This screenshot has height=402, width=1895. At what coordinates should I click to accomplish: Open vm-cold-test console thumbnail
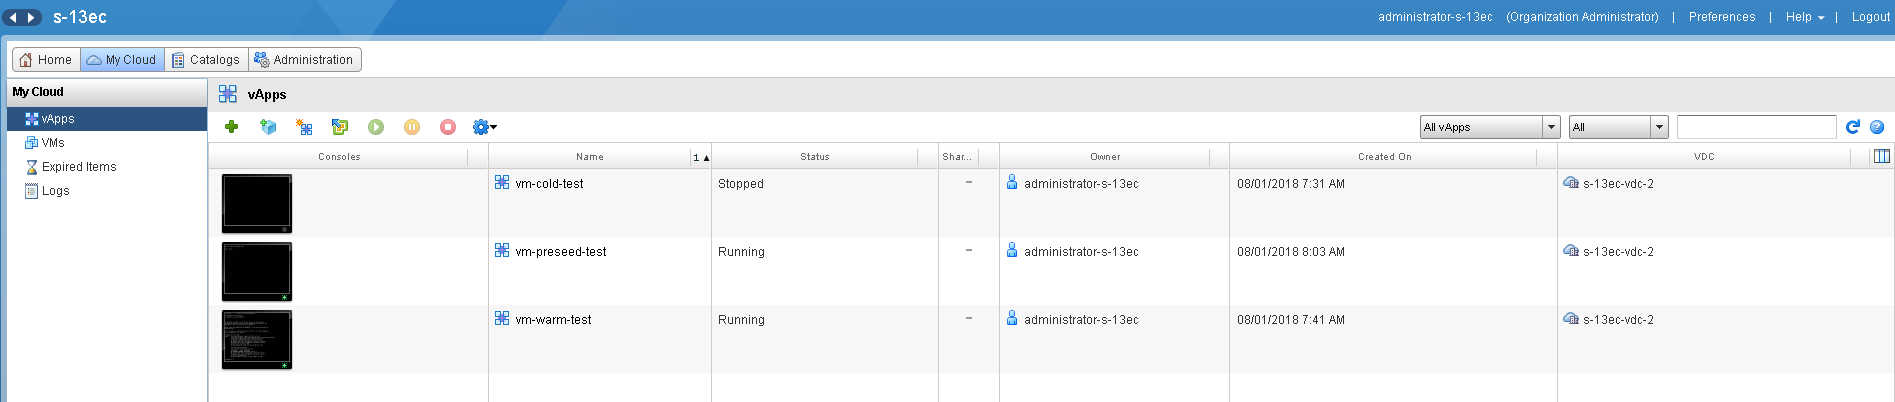click(x=257, y=204)
